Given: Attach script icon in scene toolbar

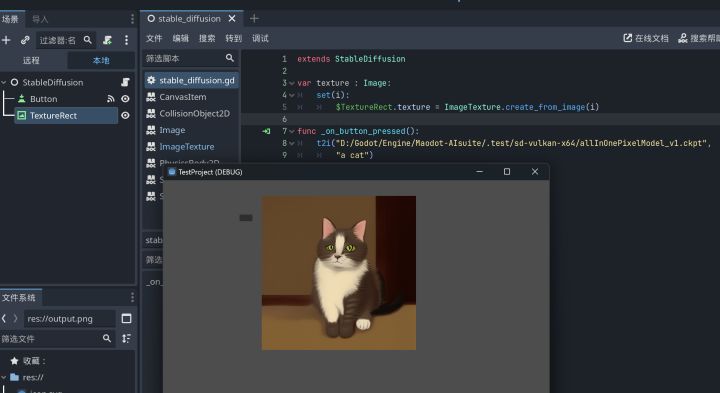Looking at the screenshot, I should click(x=107, y=40).
